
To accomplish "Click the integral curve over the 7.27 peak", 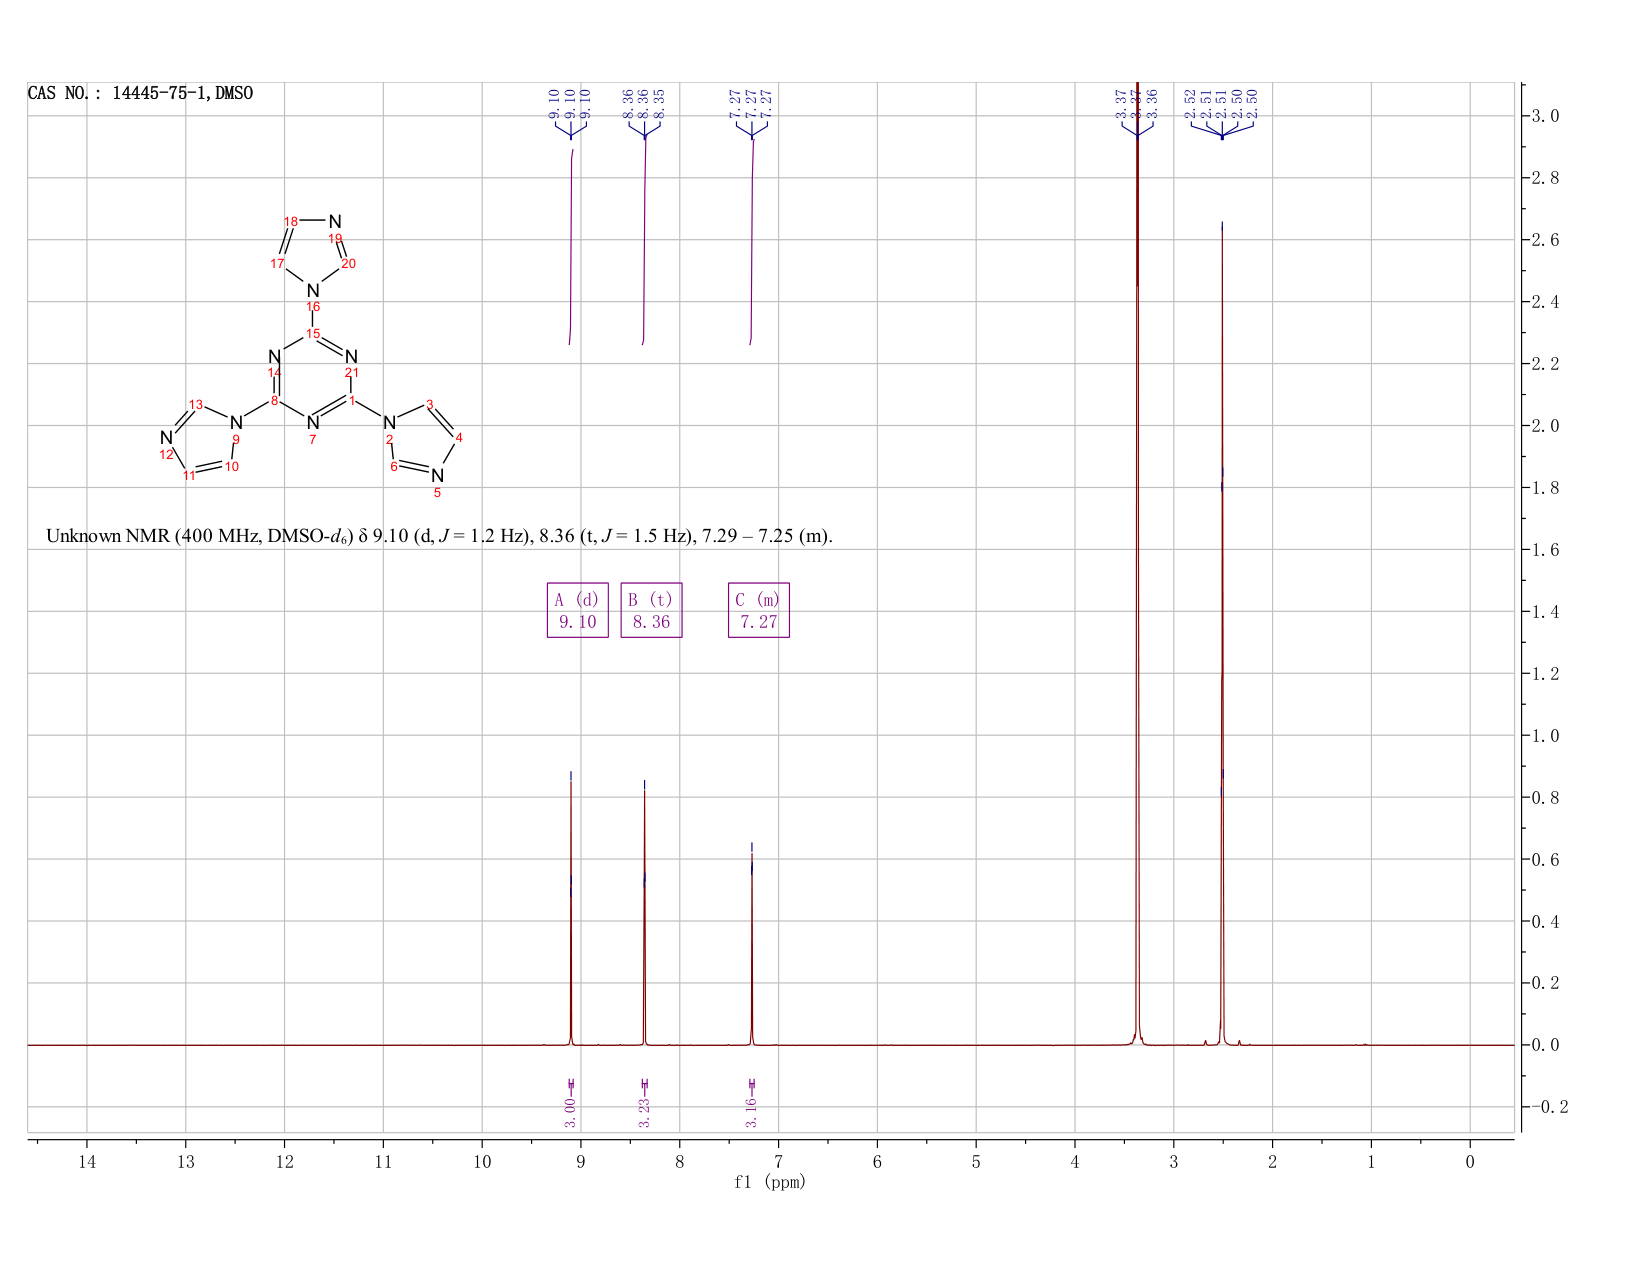I will 752,240.
